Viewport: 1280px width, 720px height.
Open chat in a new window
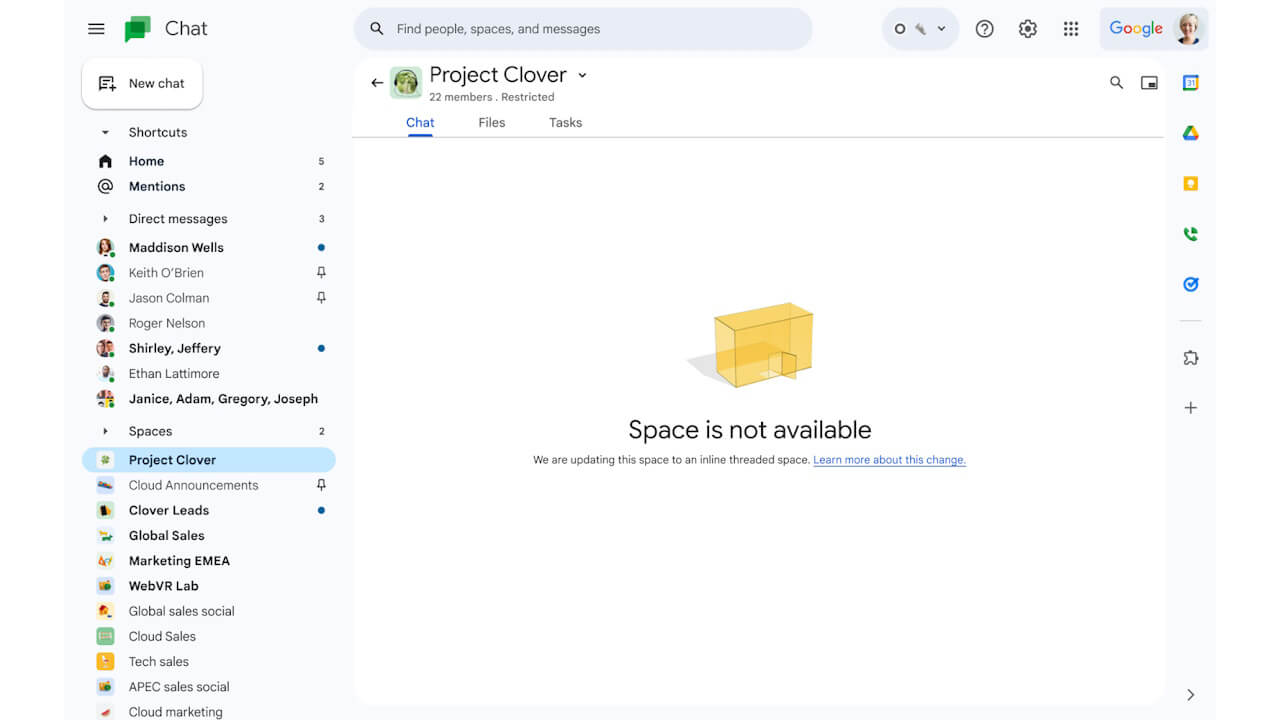1149,83
